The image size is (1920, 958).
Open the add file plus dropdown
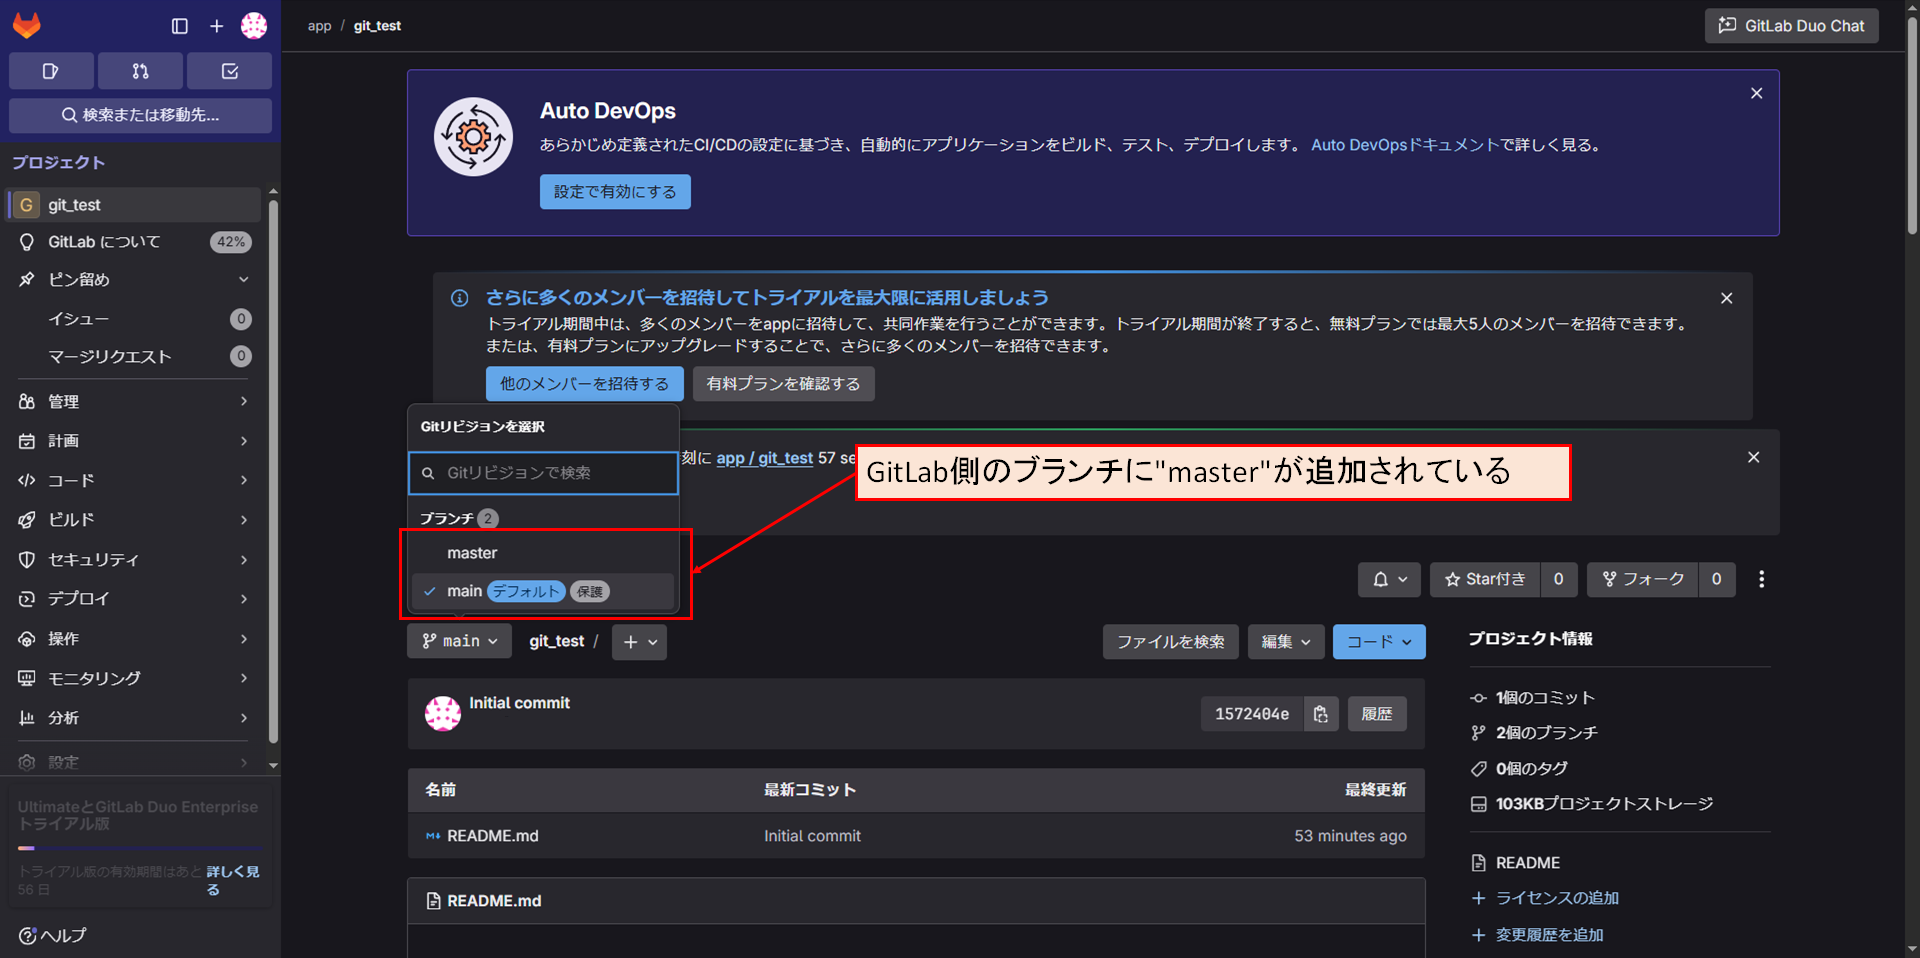(x=640, y=642)
